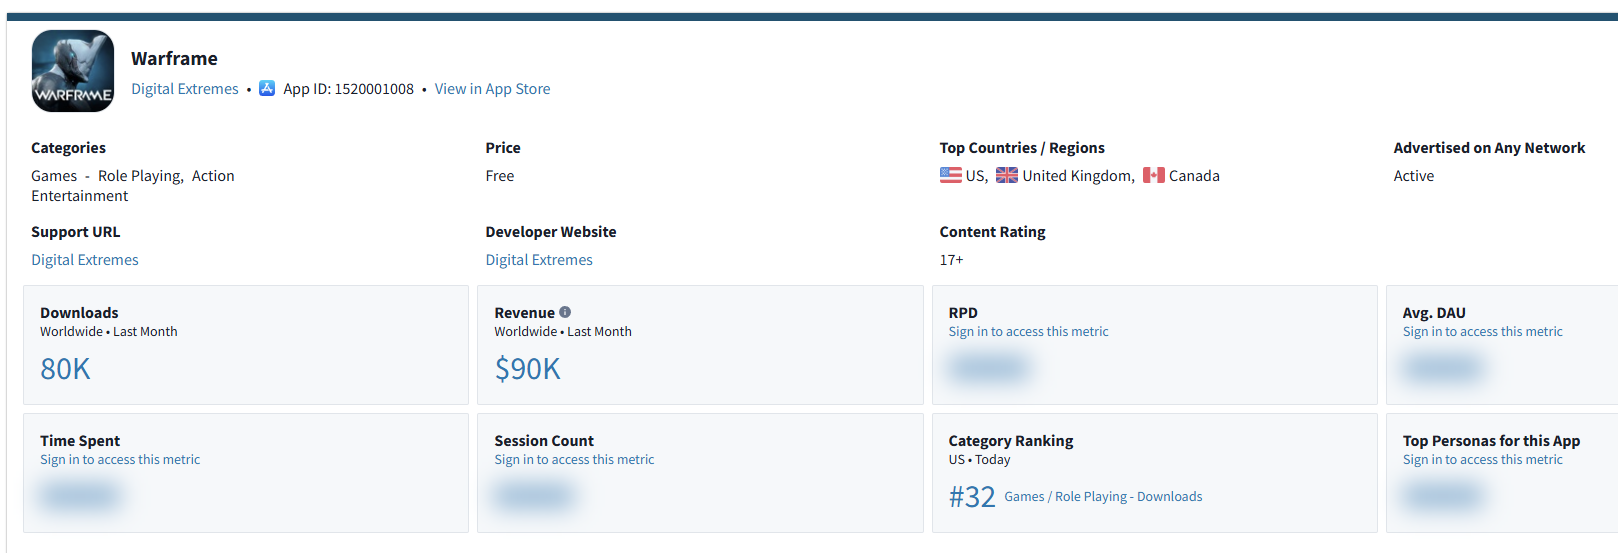Click the Canada country name
The height and width of the screenshot is (553, 1618).
(1194, 176)
